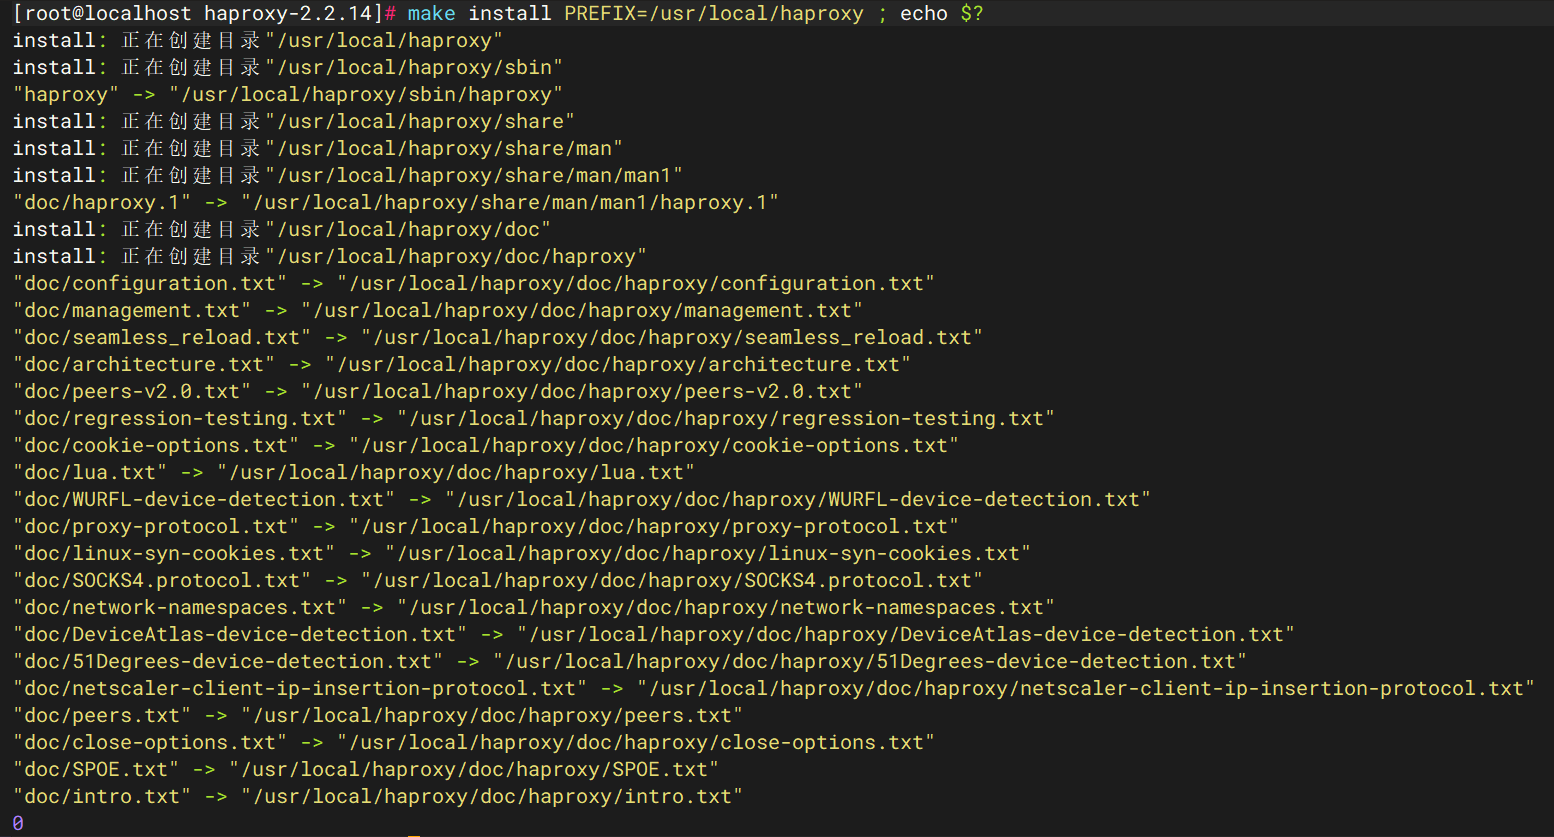Click destination path ending in "haproxy/51Degrees-device-detection.txt"

[870, 662]
